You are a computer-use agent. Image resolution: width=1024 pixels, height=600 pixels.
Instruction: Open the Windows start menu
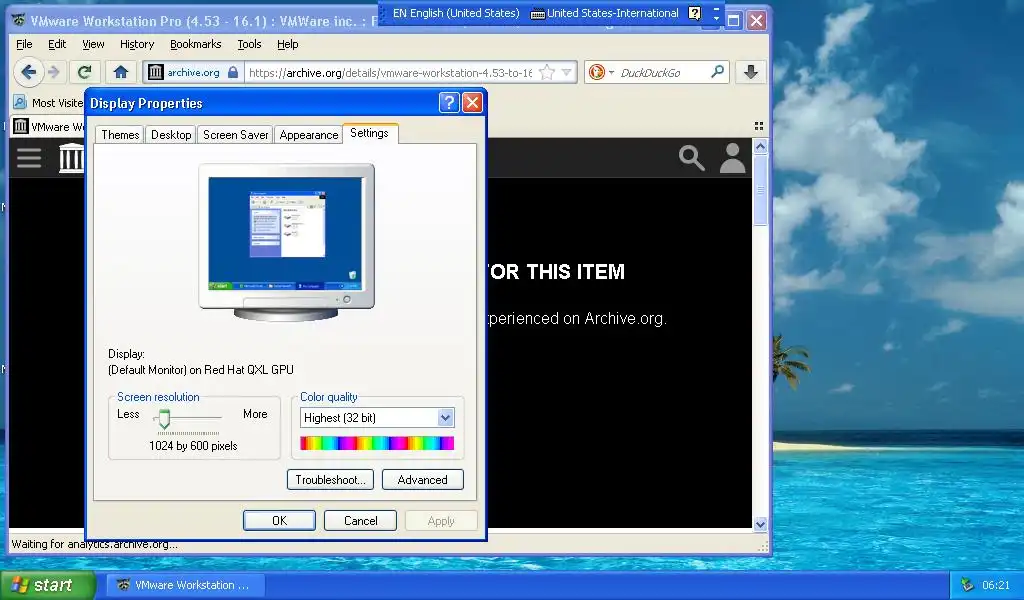[x=48, y=585]
